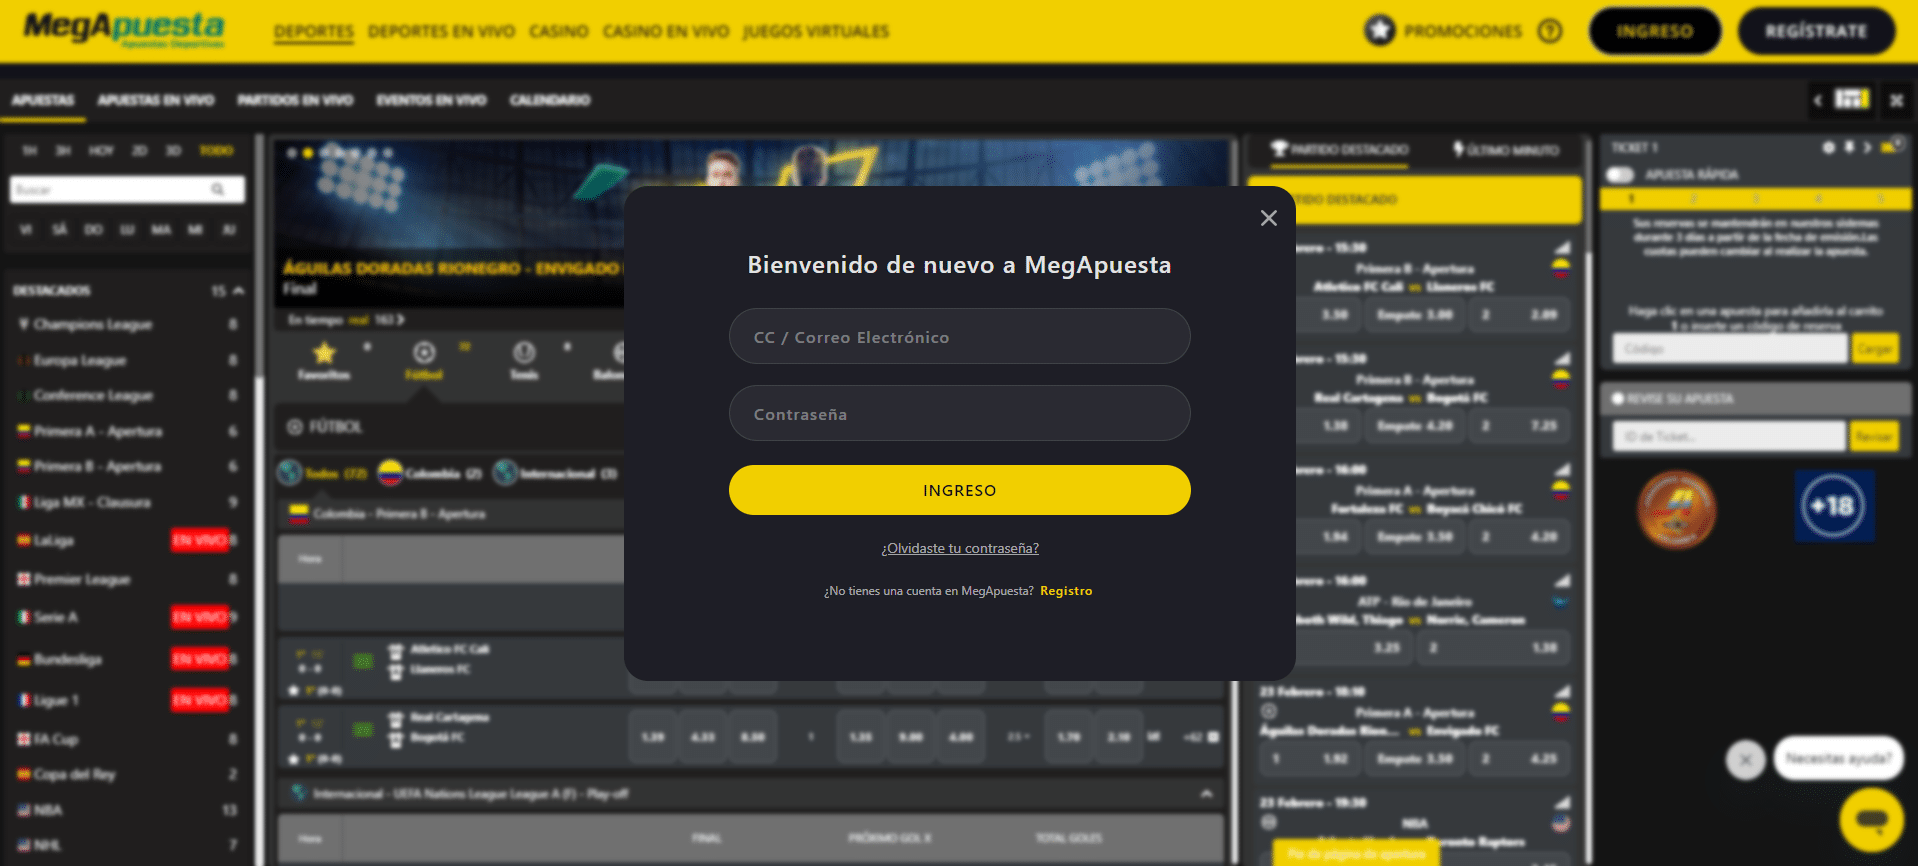Click a banner carousel dot indicator

[x=308, y=153]
